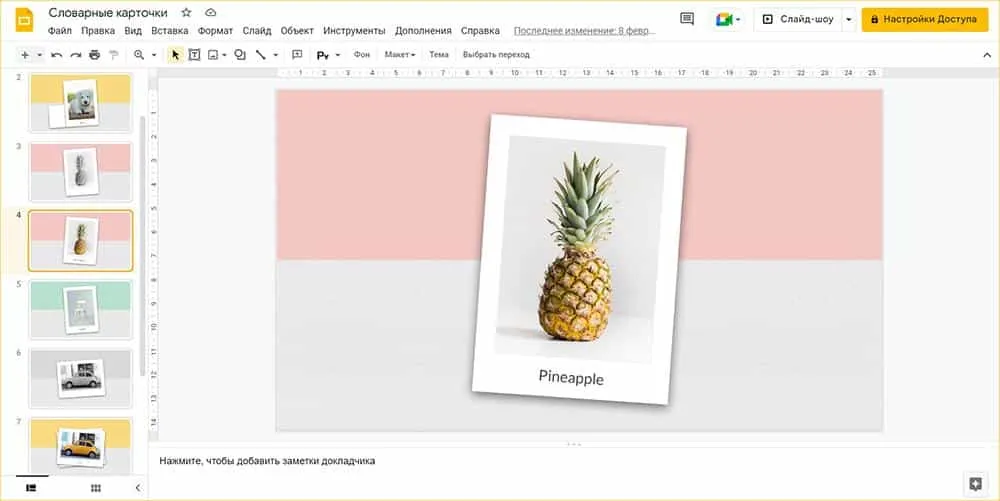Switch to grid view
The height and width of the screenshot is (501, 1000).
[x=96, y=488]
